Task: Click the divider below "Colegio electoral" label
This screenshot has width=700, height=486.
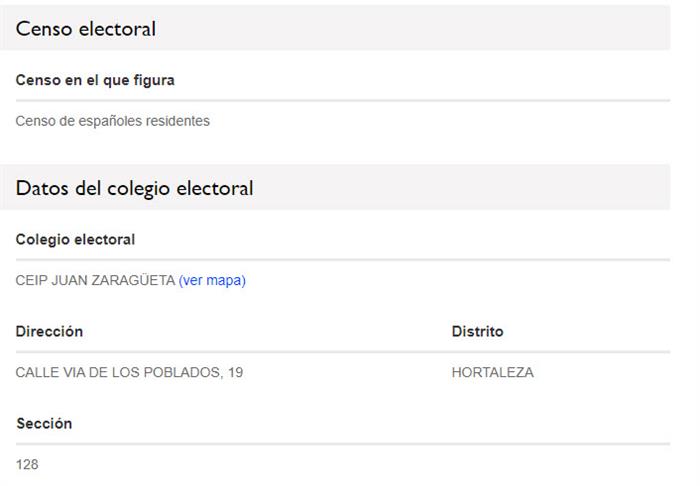Action: click(x=342, y=260)
